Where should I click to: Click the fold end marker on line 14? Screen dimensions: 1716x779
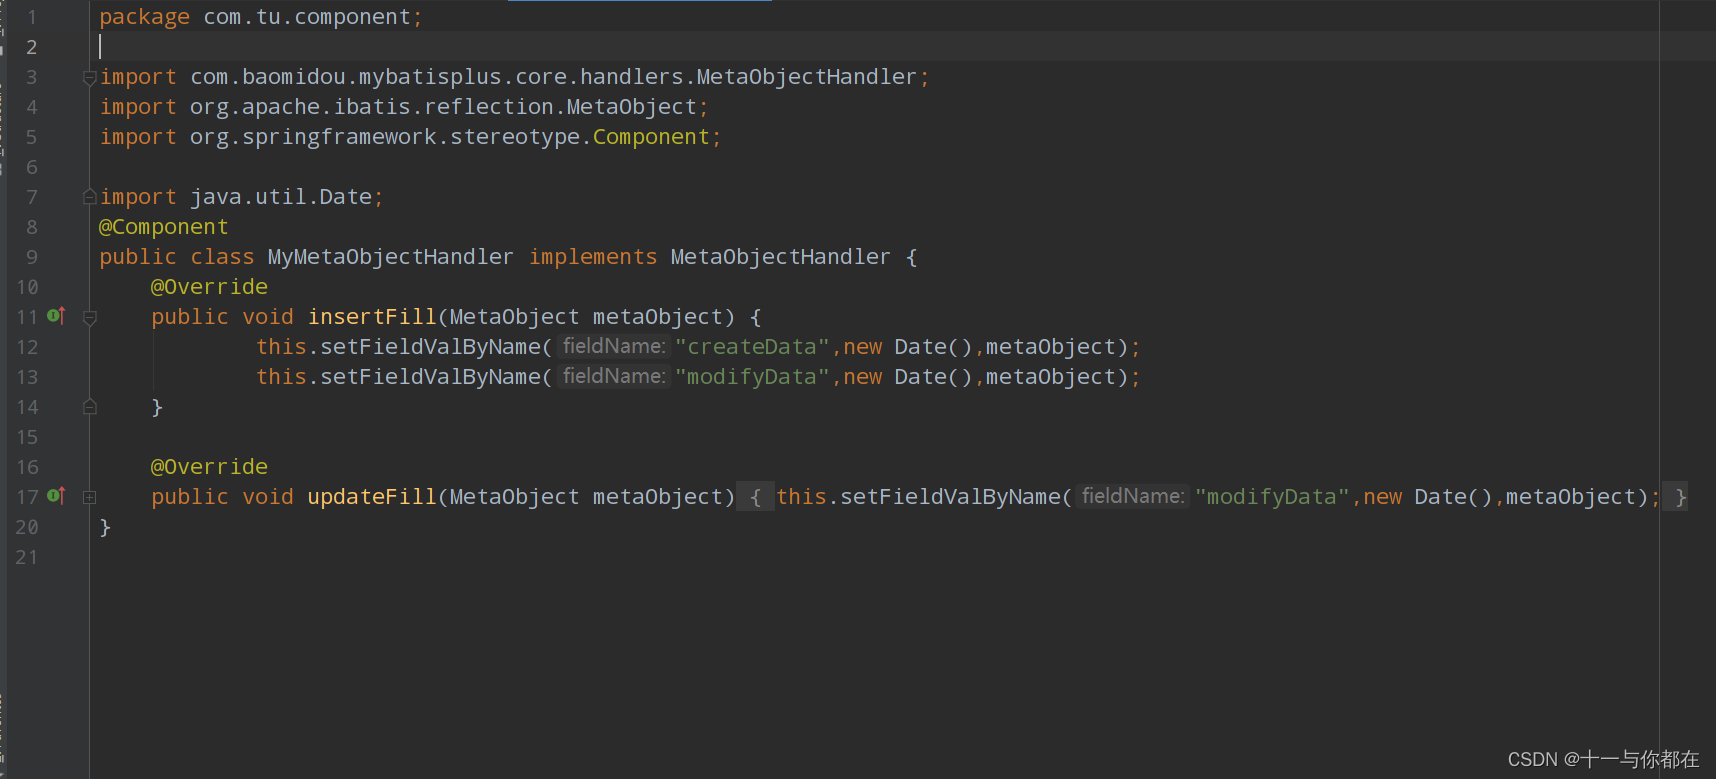click(89, 407)
